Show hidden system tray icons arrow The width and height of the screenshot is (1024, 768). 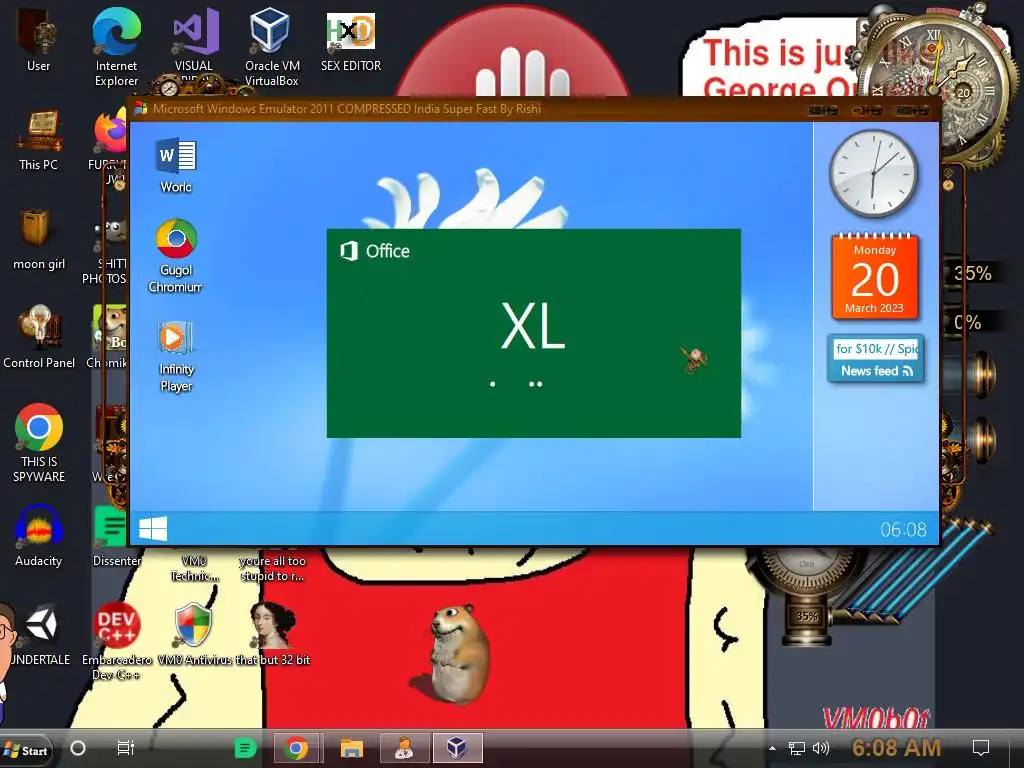click(x=773, y=748)
